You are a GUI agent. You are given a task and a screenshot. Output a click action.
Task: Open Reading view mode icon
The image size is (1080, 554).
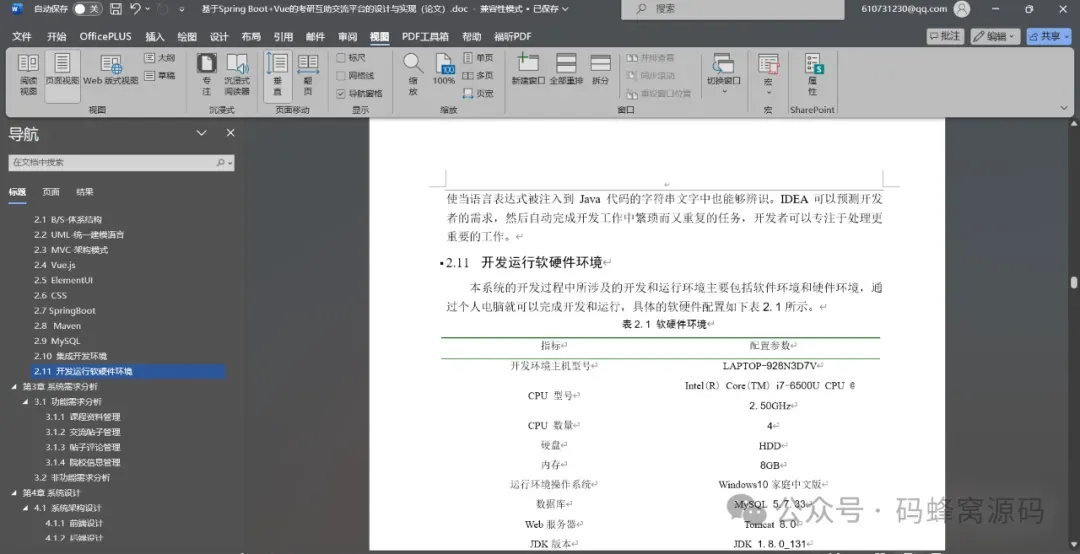(28, 64)
